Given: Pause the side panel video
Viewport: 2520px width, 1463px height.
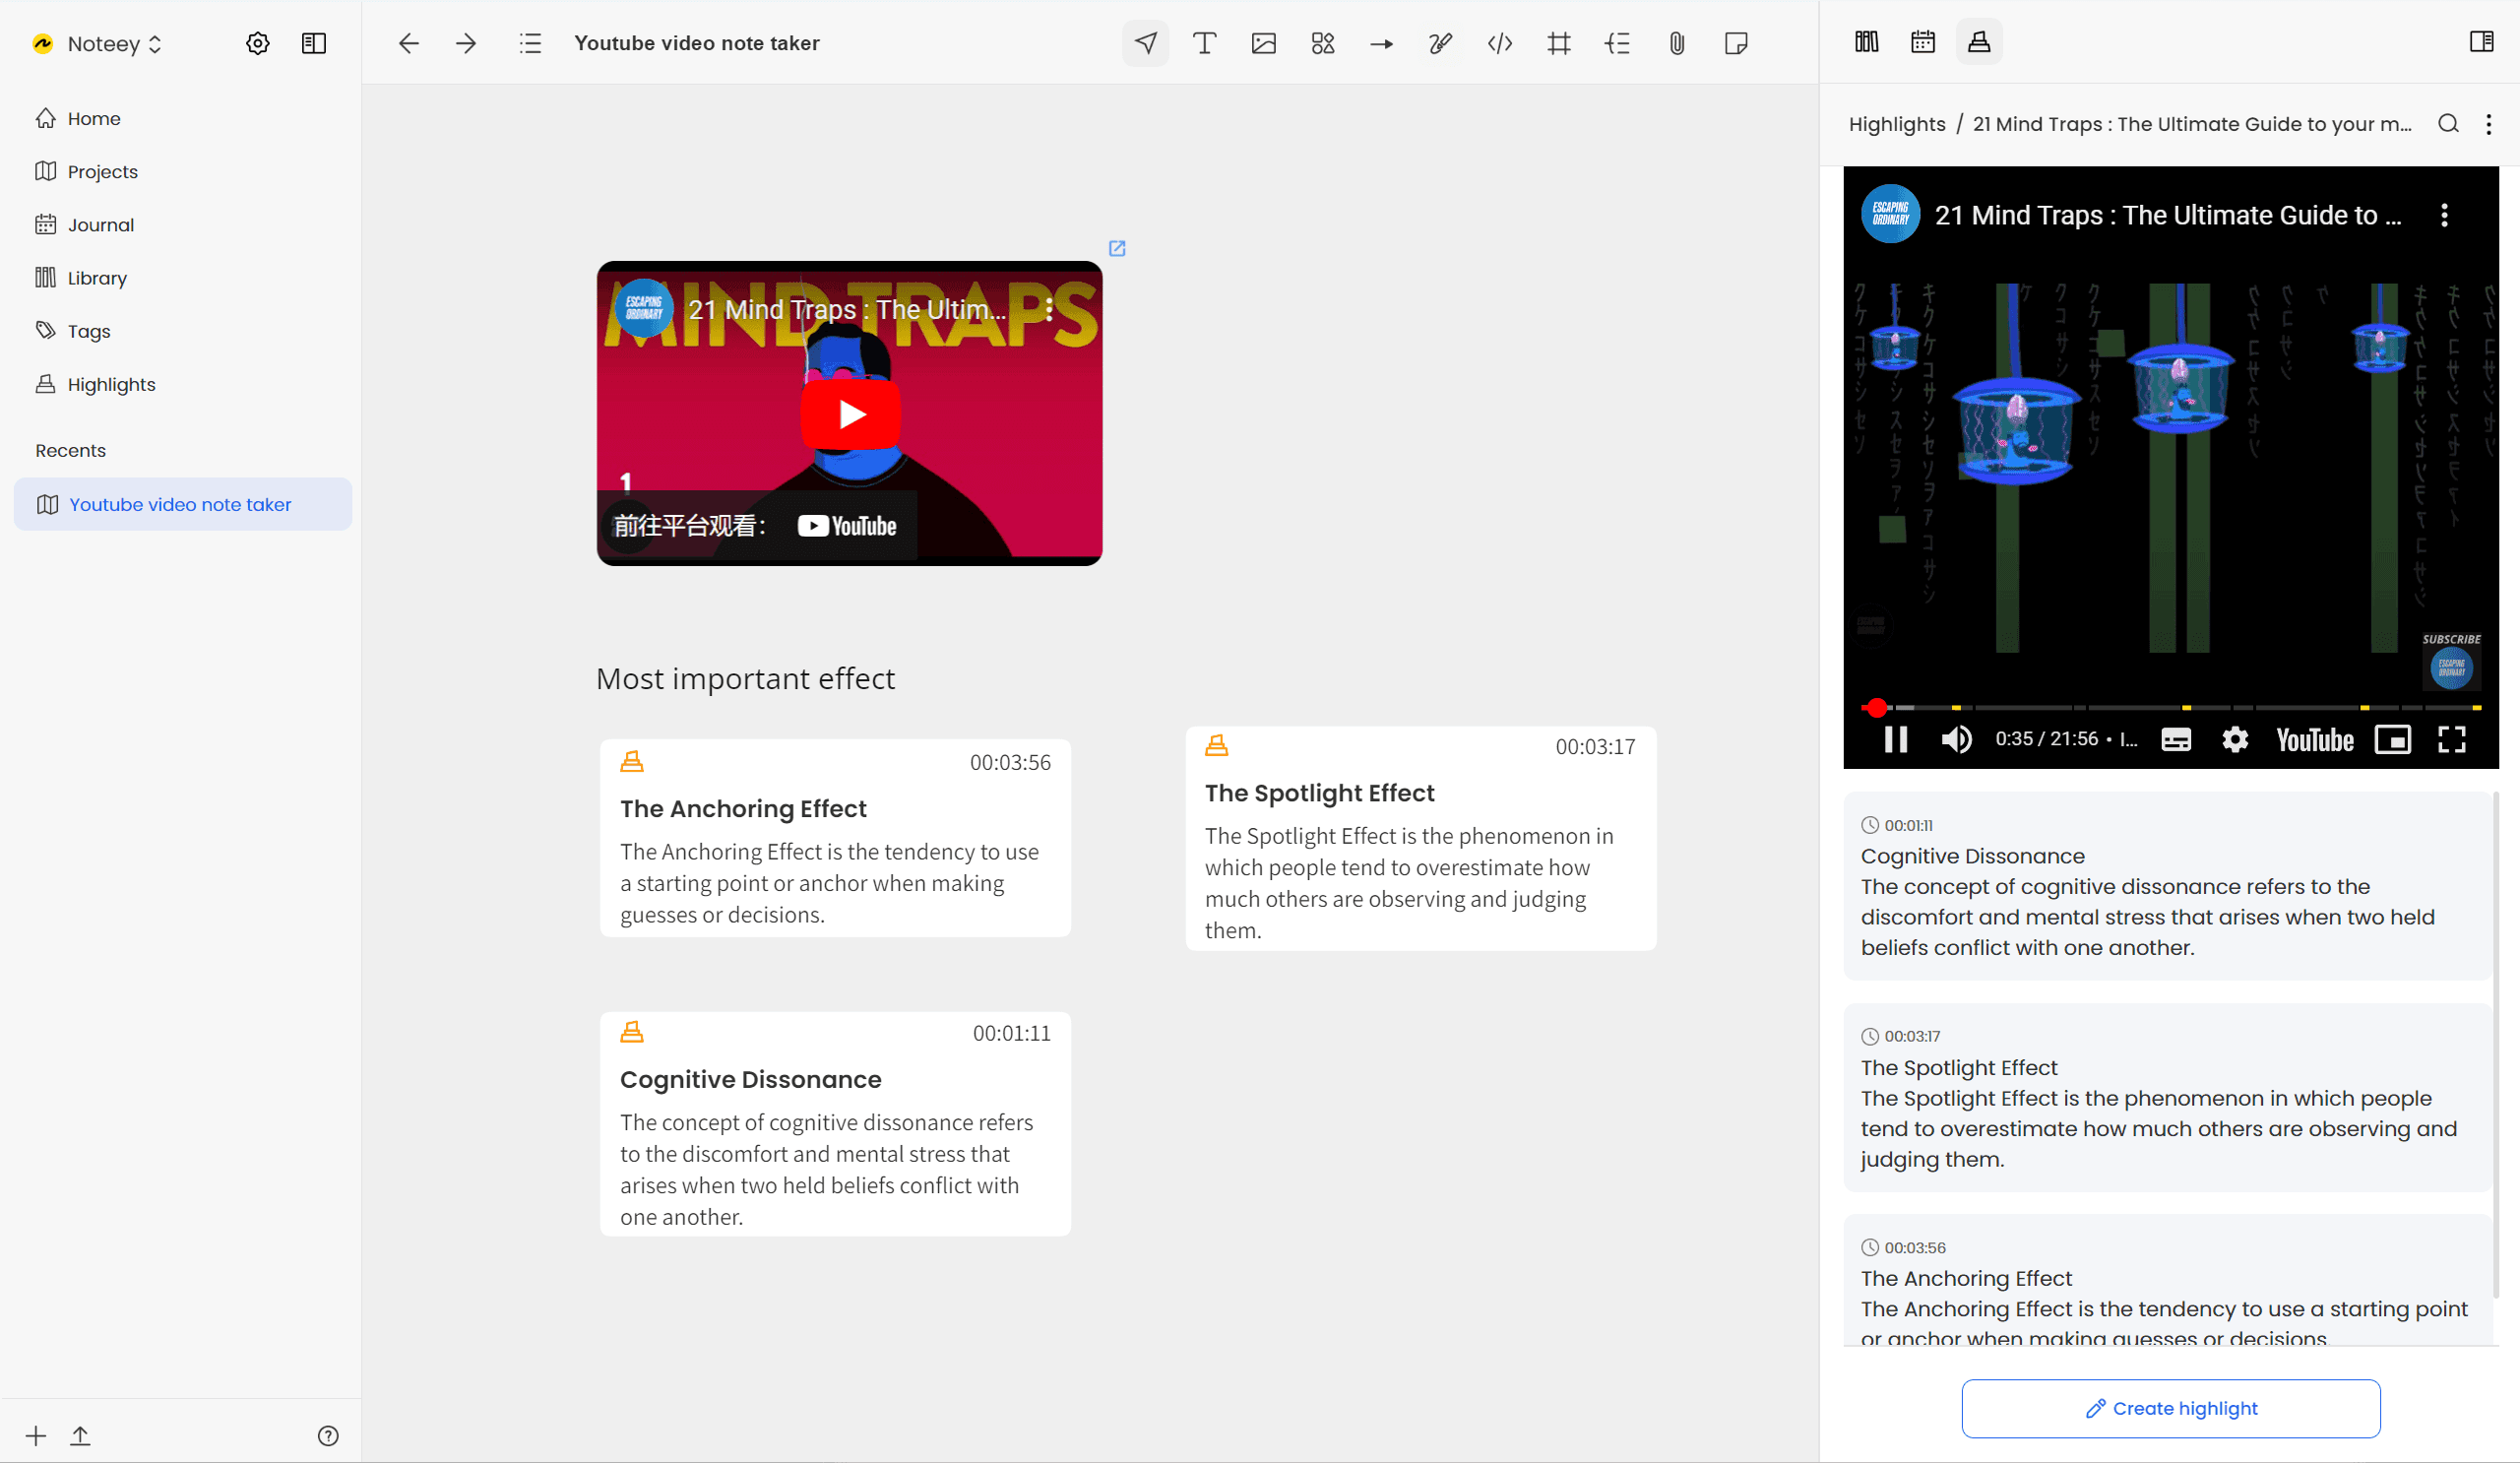Looking at the screenshot, I should click(x=1896, y=739).
